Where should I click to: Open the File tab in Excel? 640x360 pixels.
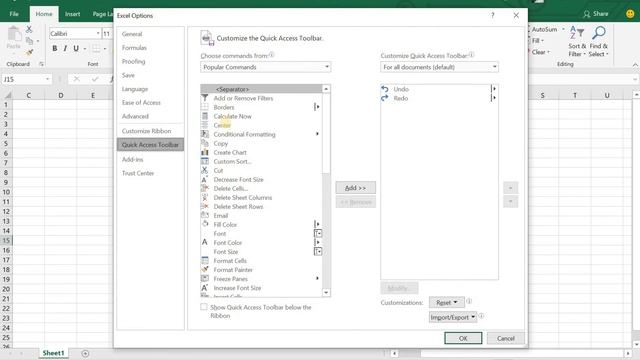14,14
